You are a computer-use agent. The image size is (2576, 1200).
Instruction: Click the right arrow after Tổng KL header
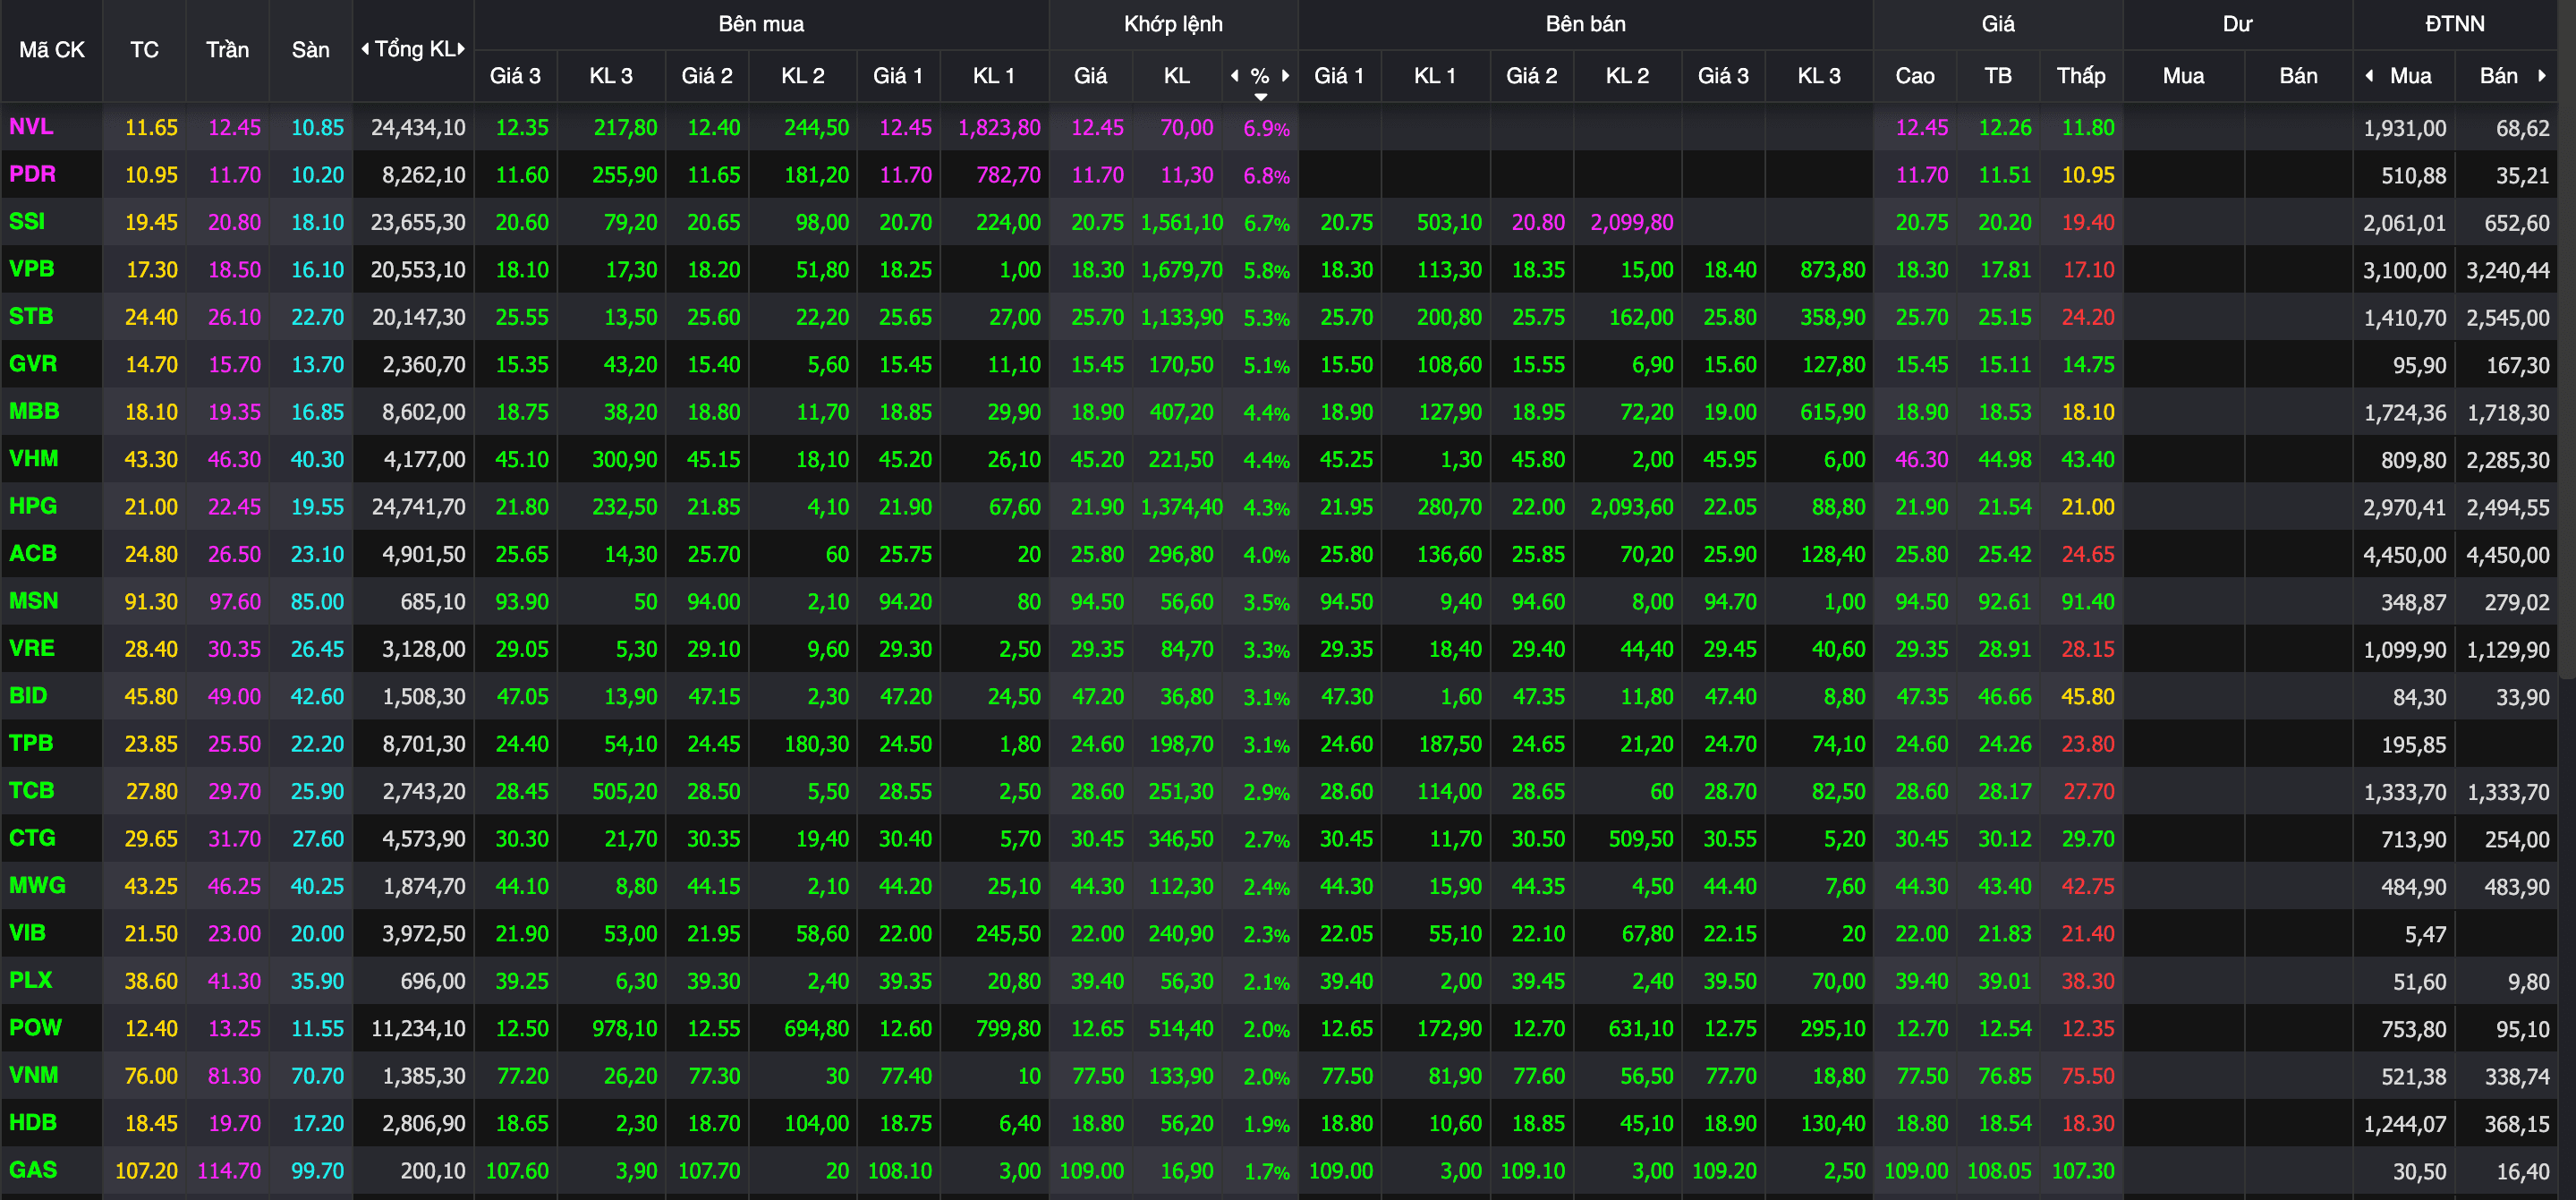pos(461,49)
